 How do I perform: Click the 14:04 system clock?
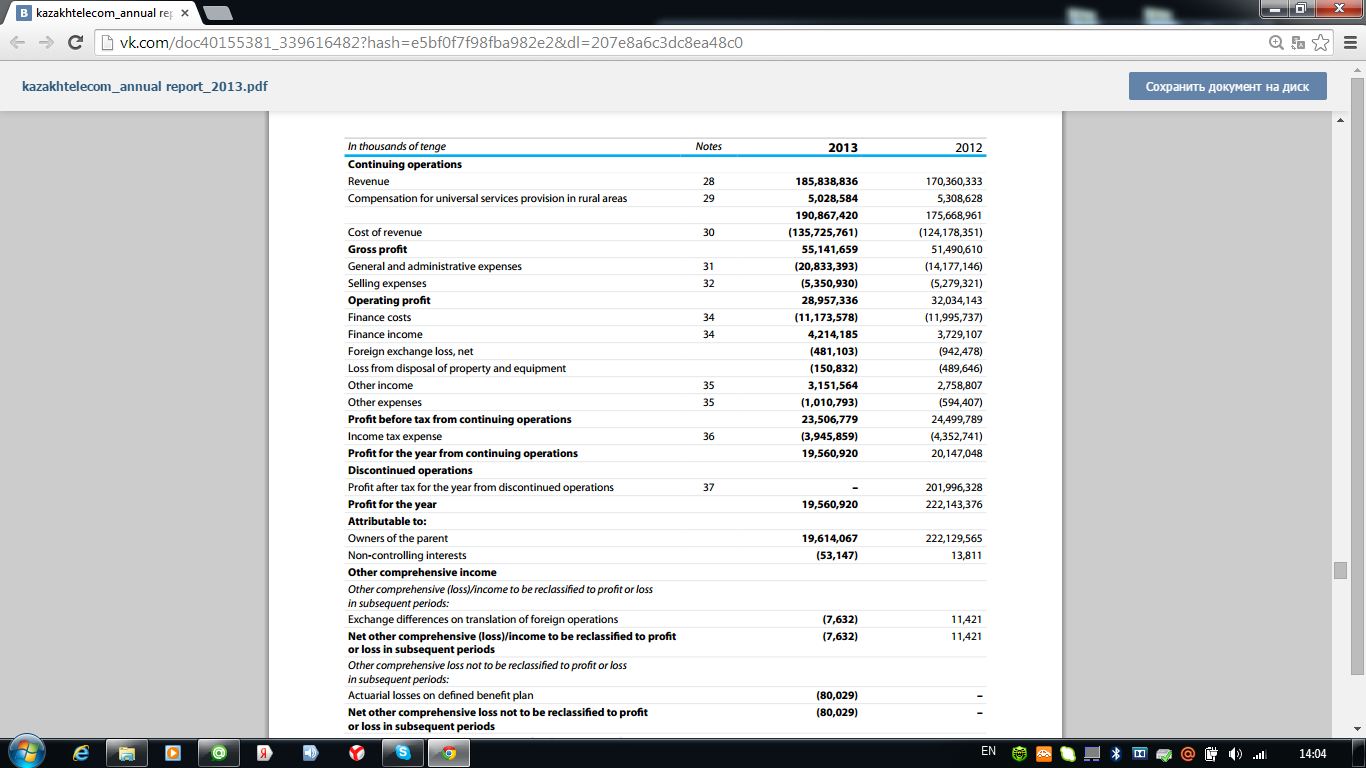click(1312, 753)
